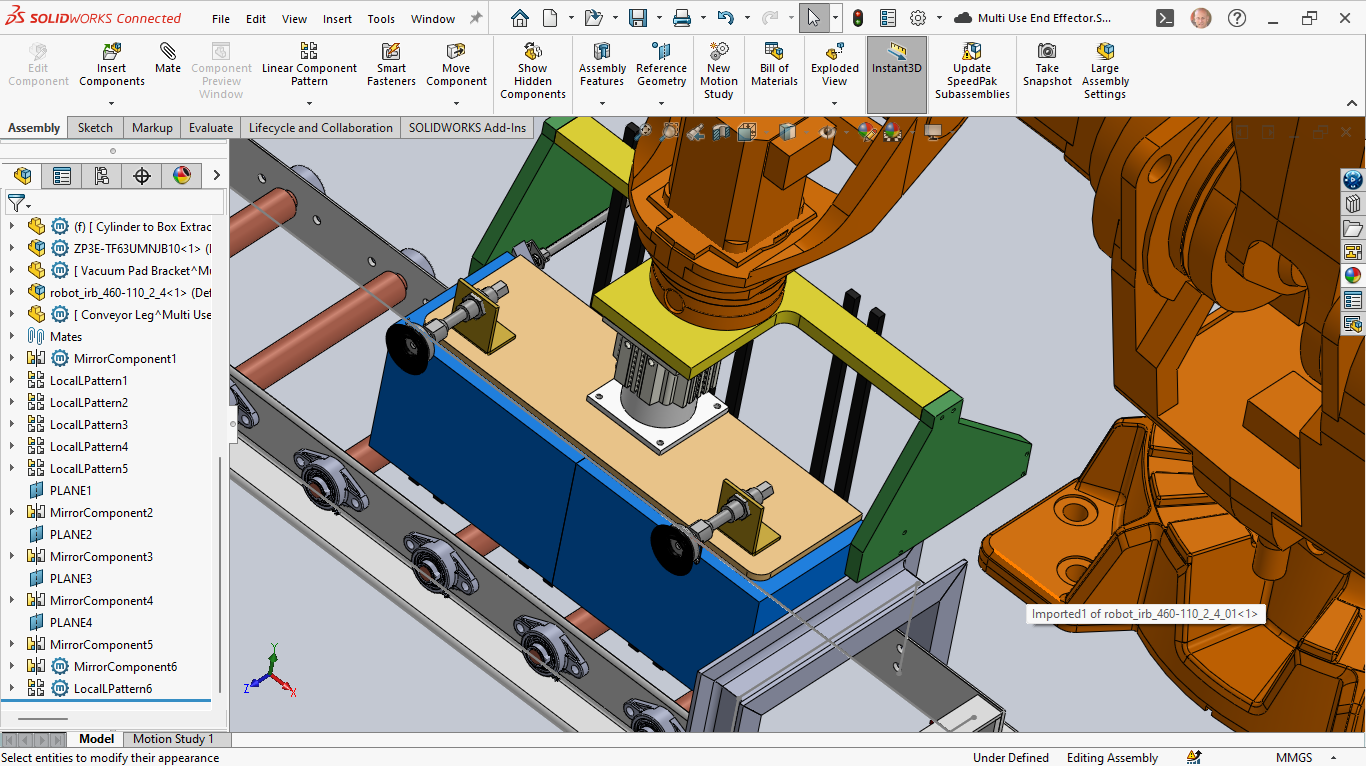Open the Design Library task pane icon
Screen dimensions: 1366x766
coord(1353,204)
